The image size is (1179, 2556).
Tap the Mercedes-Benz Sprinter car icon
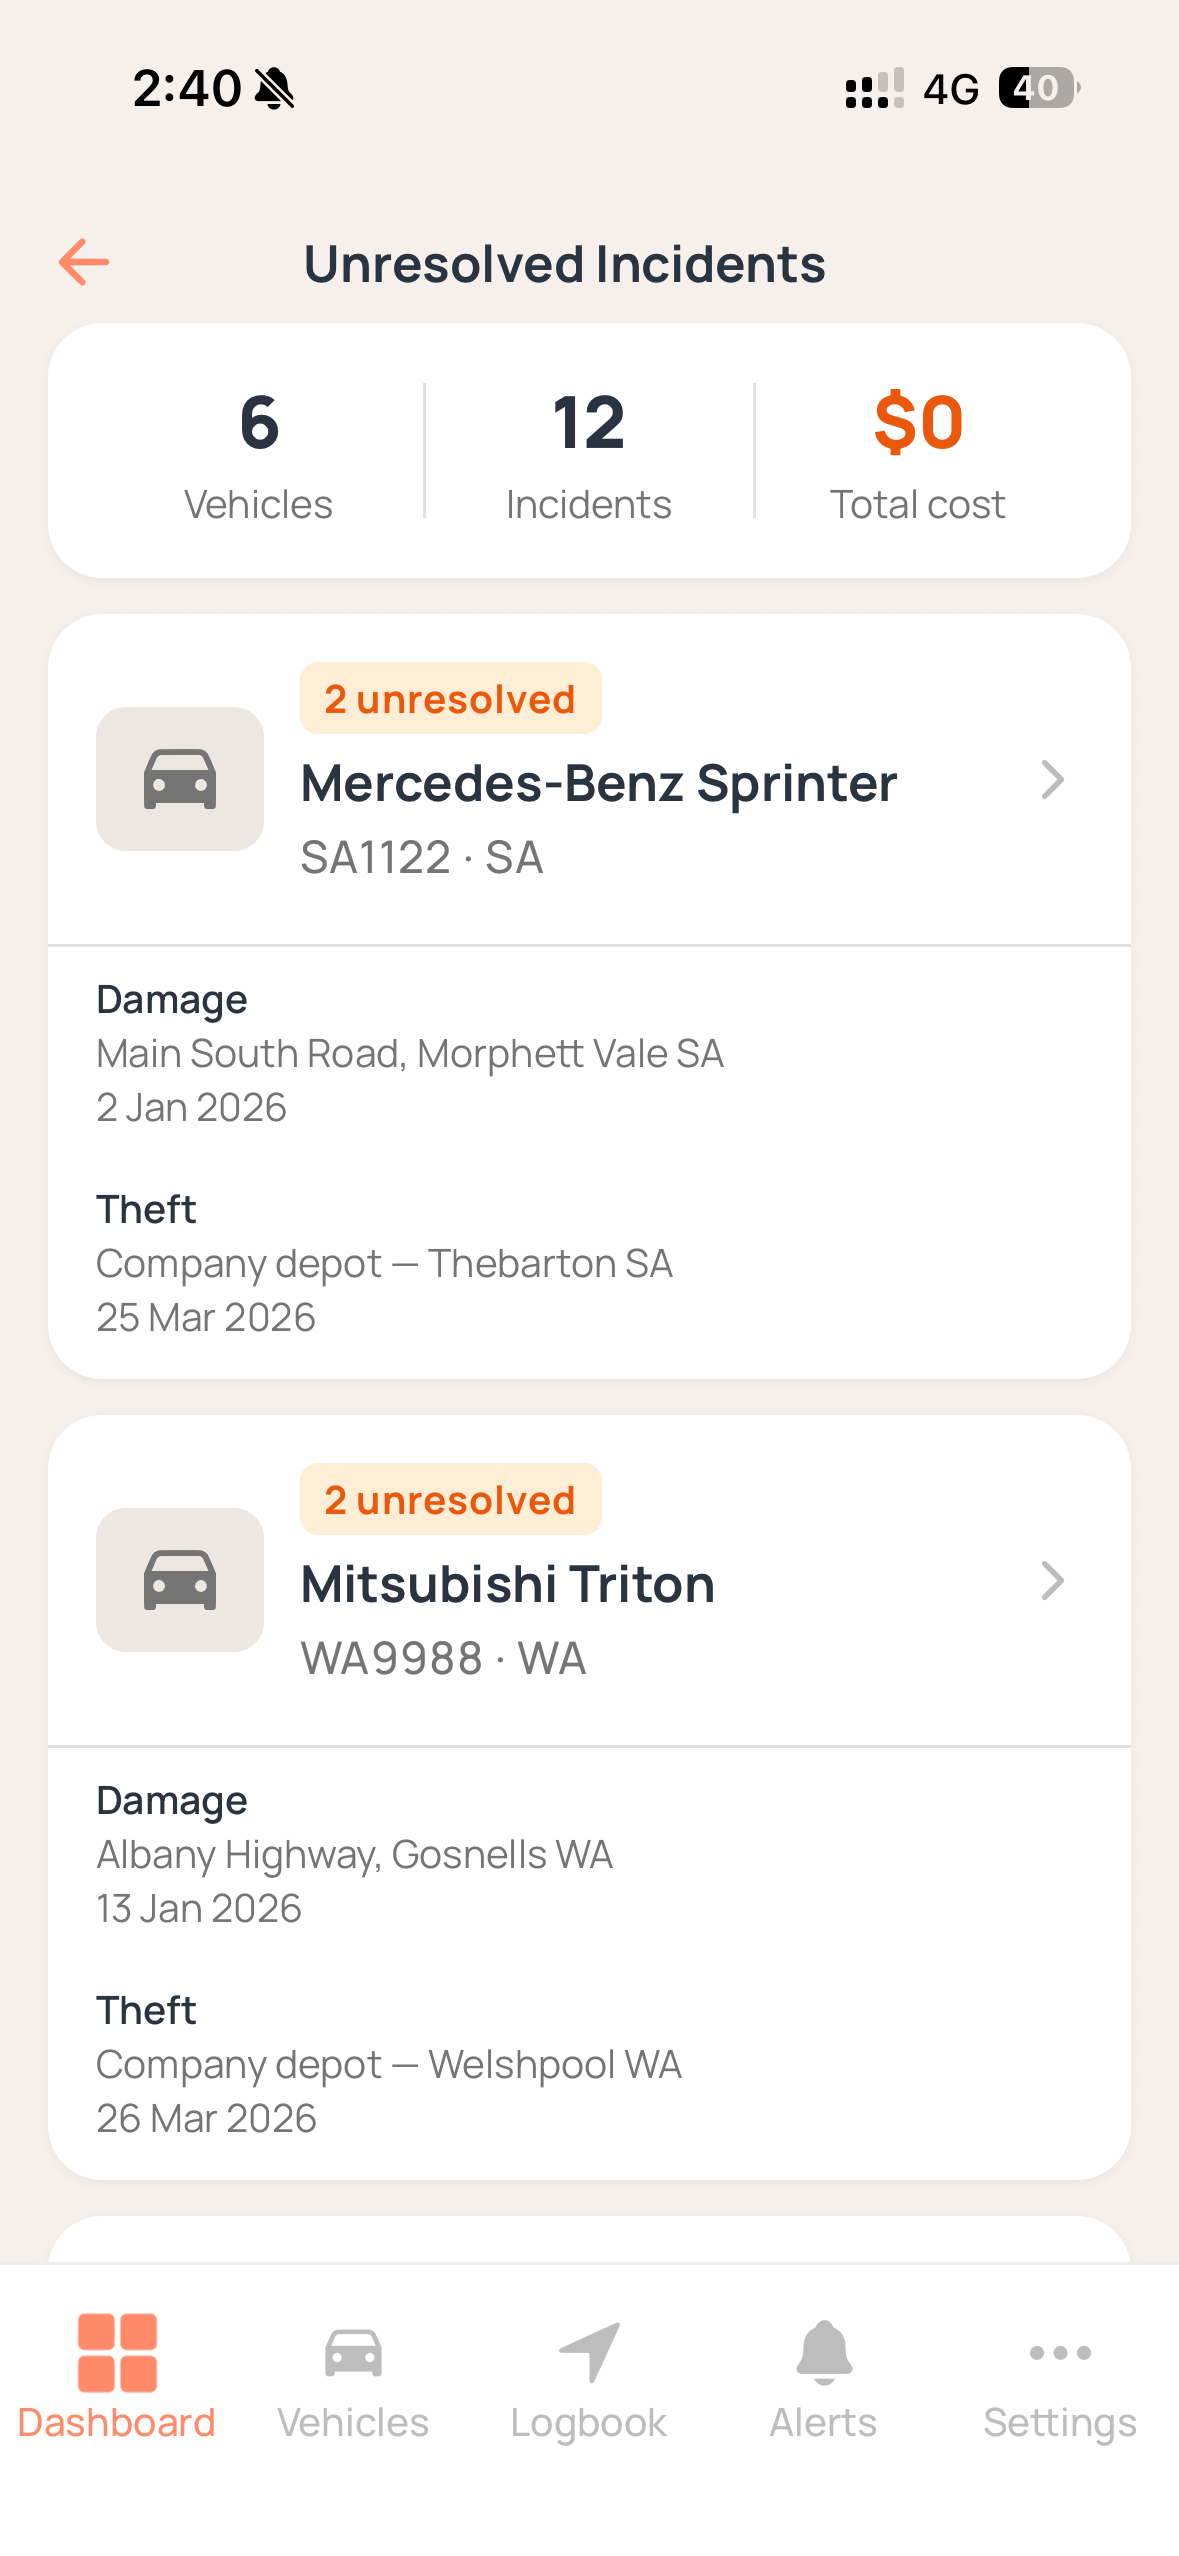(180, 779)
